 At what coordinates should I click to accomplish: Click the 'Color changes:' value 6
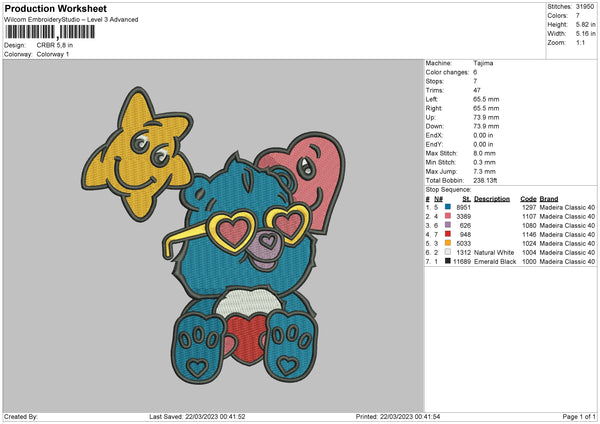[x=475, y=72]
